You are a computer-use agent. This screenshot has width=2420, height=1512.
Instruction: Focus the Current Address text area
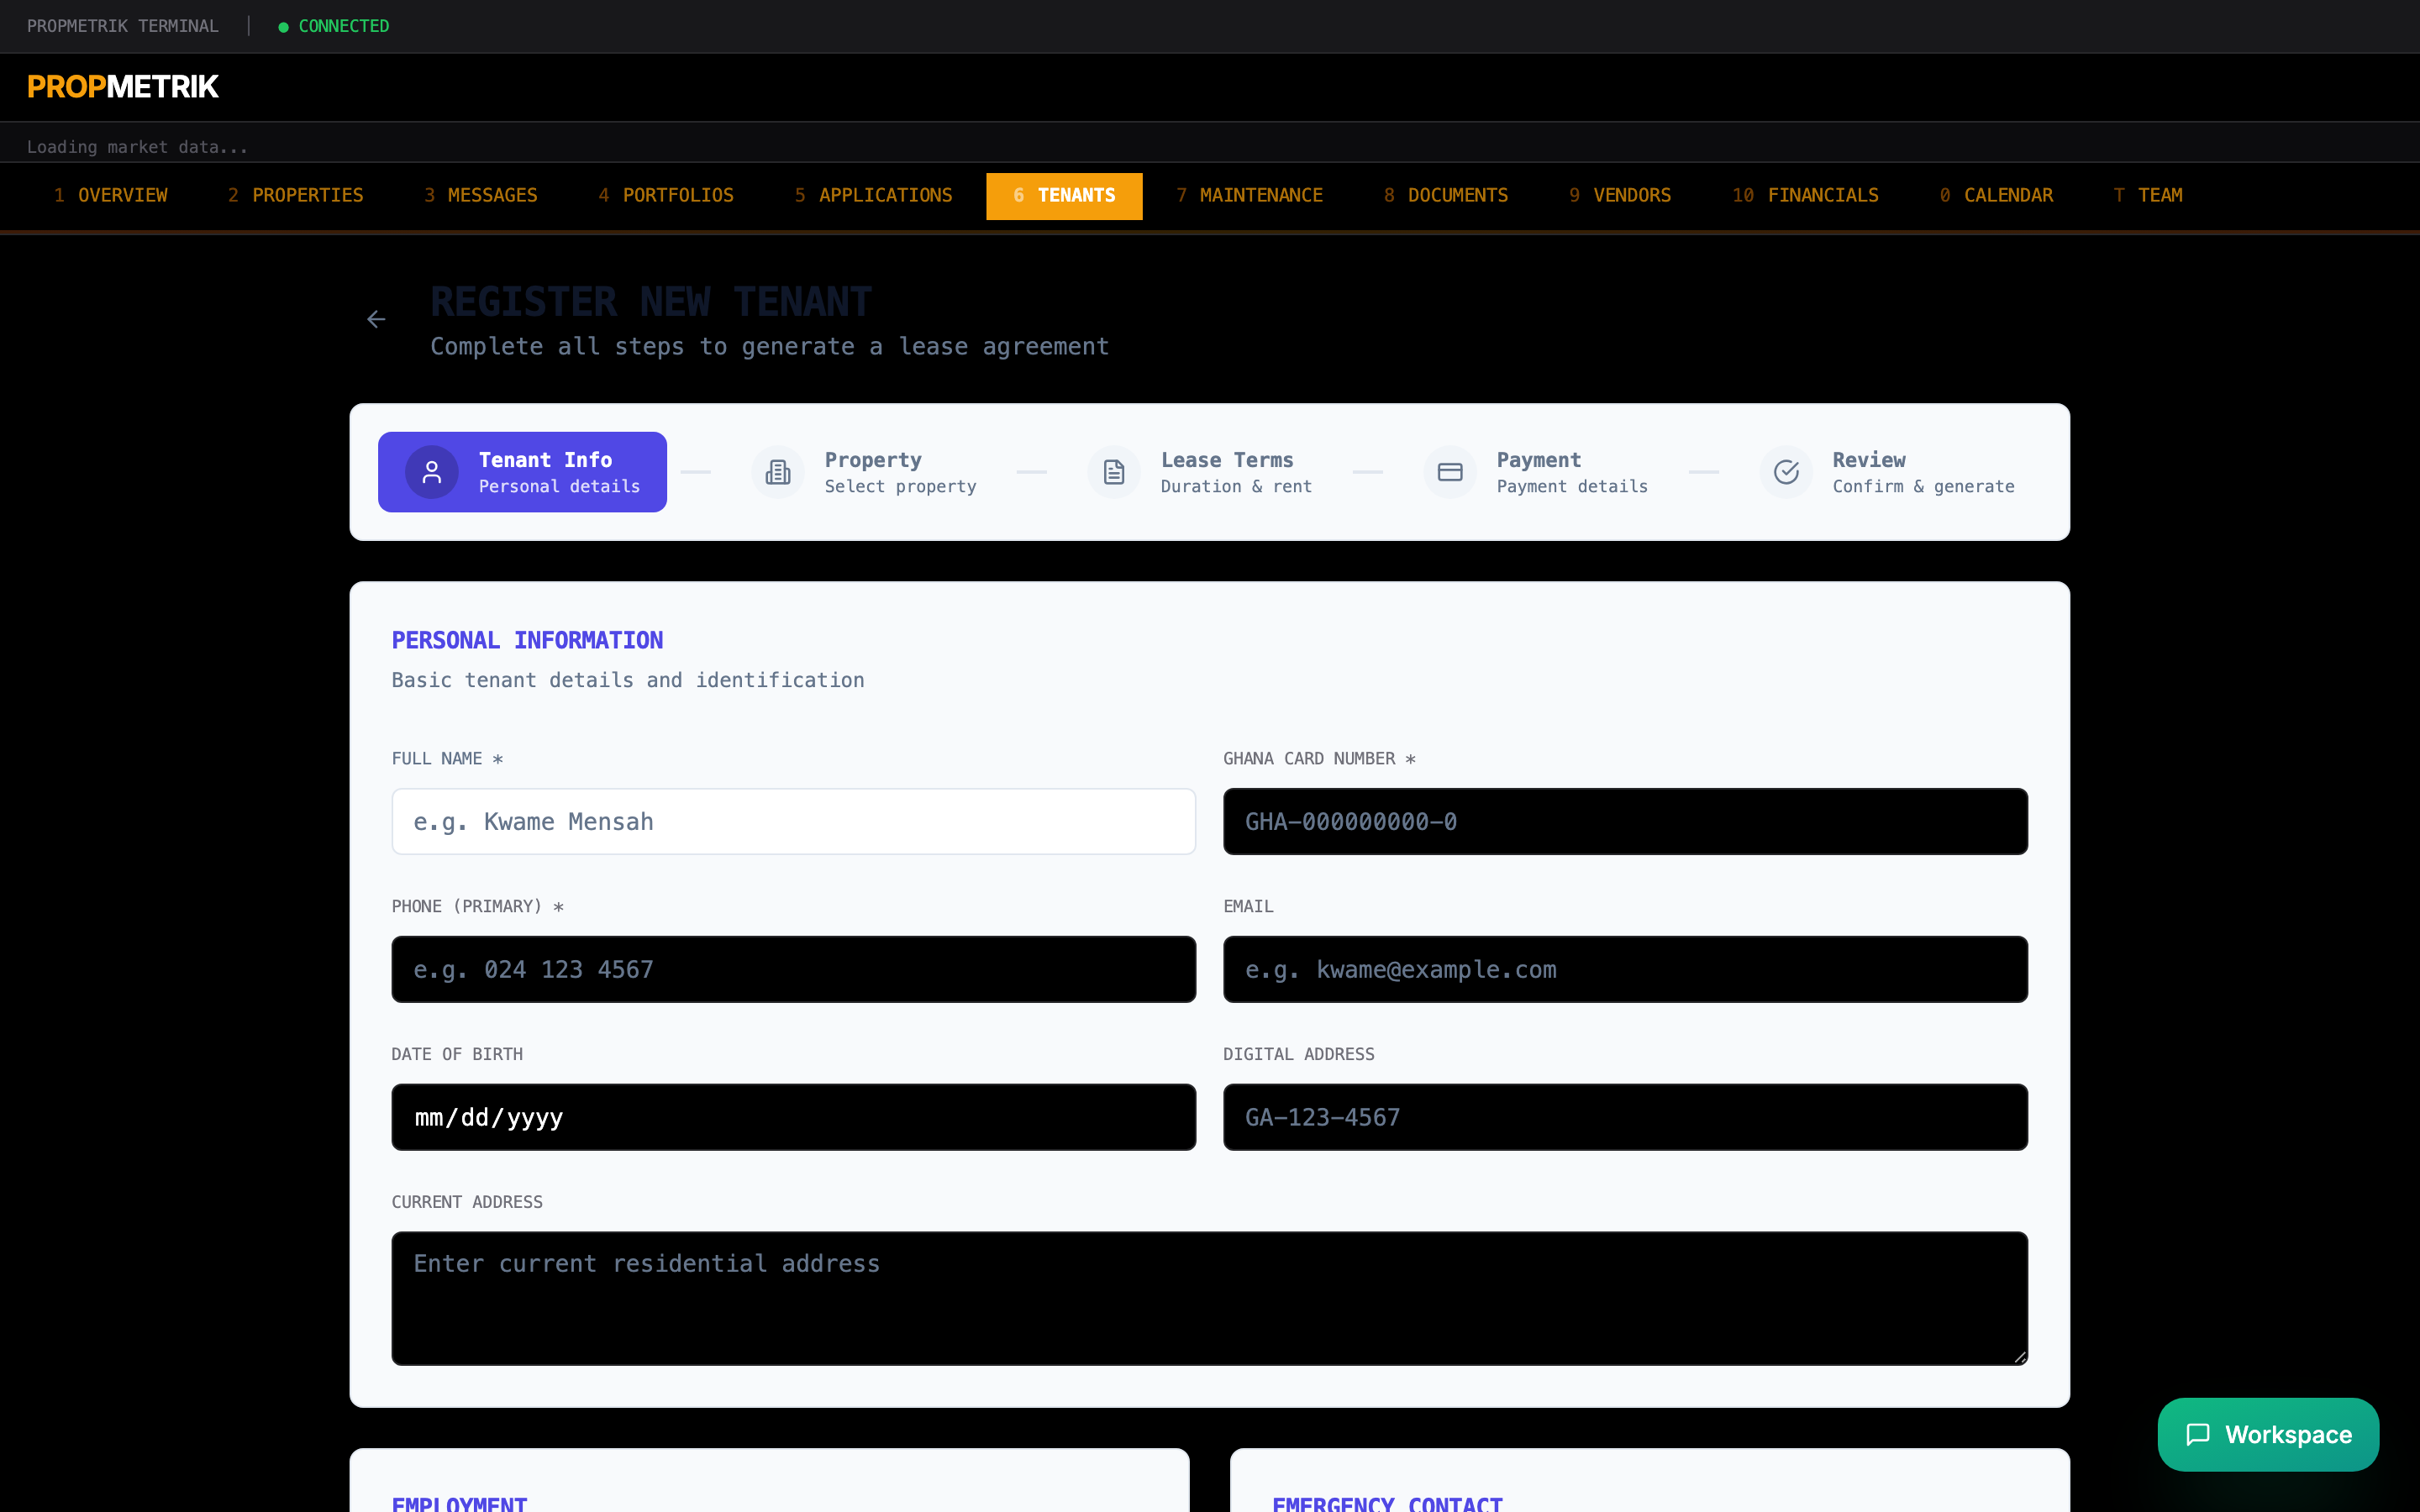point(1210,1298)
